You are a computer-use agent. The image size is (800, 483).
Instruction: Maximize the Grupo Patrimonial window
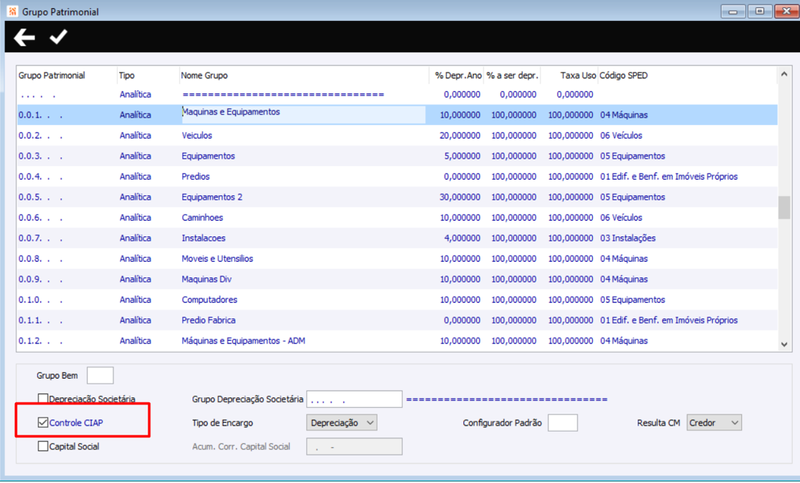pyautogui.click(x=760, y=11)
